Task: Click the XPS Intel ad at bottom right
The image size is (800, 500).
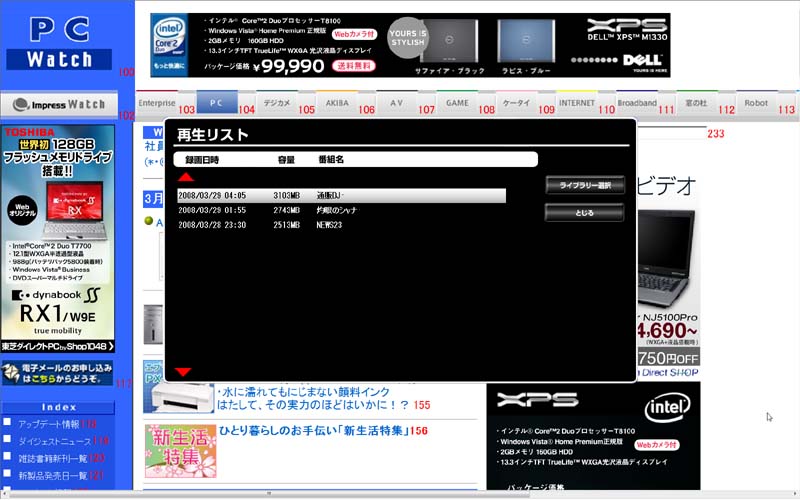Action: [x=593, y=436]
